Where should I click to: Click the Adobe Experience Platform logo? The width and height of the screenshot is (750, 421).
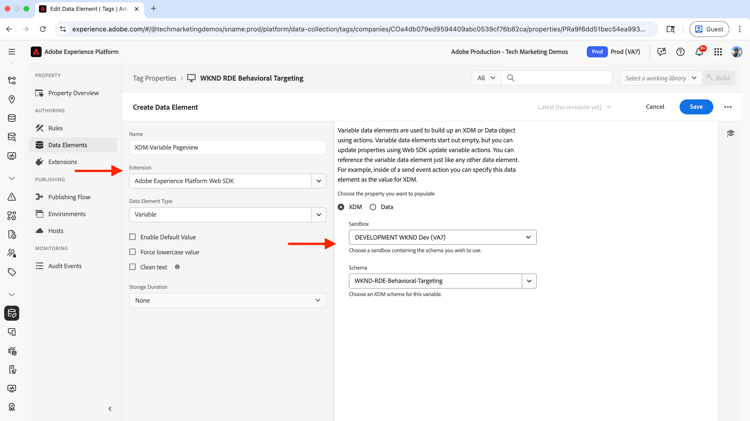click(36, 52)
